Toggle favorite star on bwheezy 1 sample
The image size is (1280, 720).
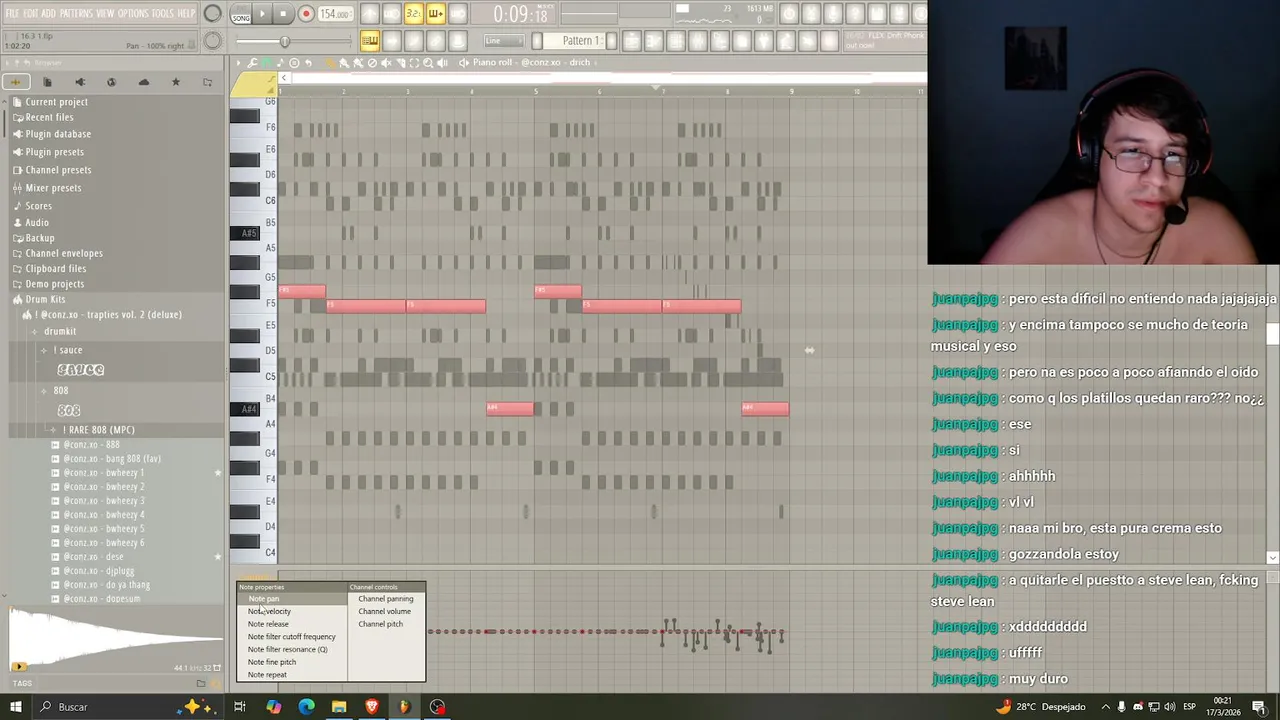(x=218, y=473)
